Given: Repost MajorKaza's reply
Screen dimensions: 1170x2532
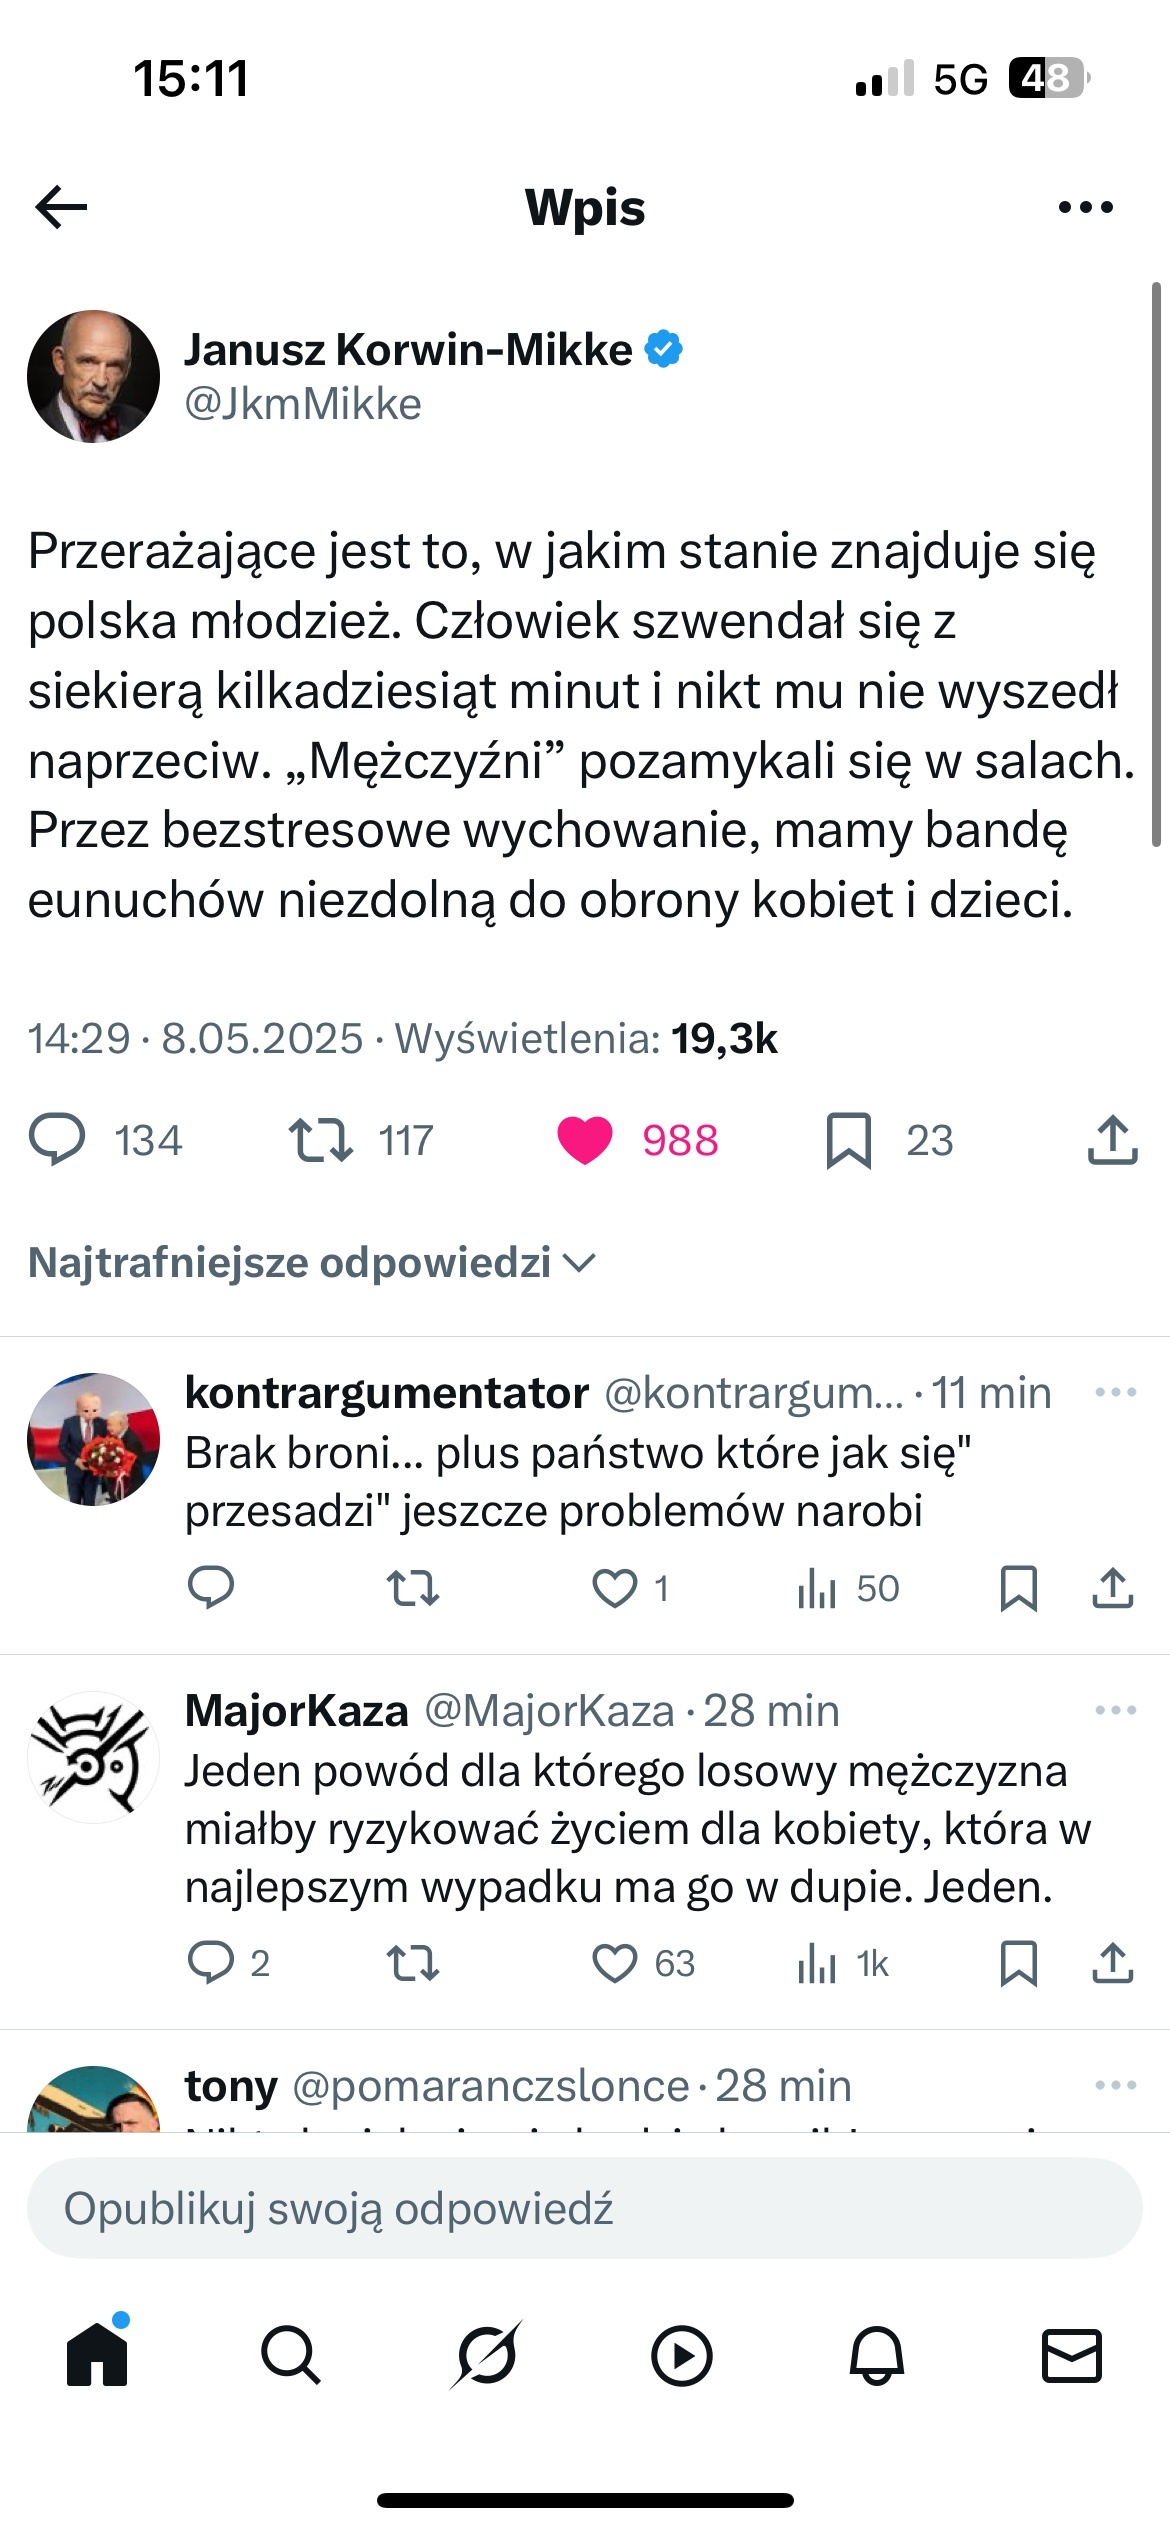Looking at the screenshot, I should click(412, 1963).
